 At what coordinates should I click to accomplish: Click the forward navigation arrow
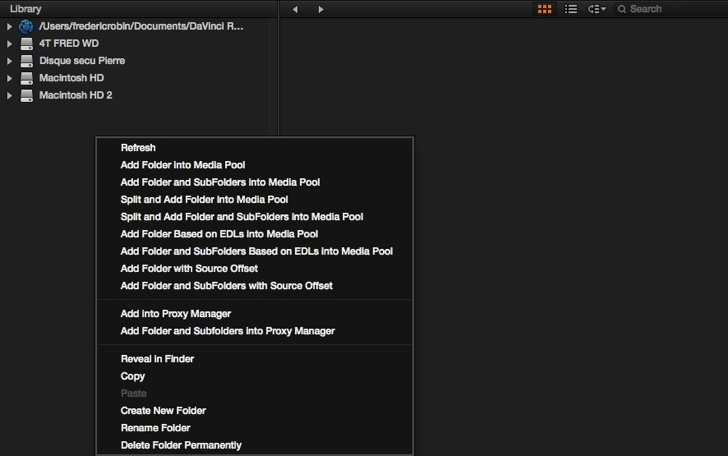tap(320, 9)
